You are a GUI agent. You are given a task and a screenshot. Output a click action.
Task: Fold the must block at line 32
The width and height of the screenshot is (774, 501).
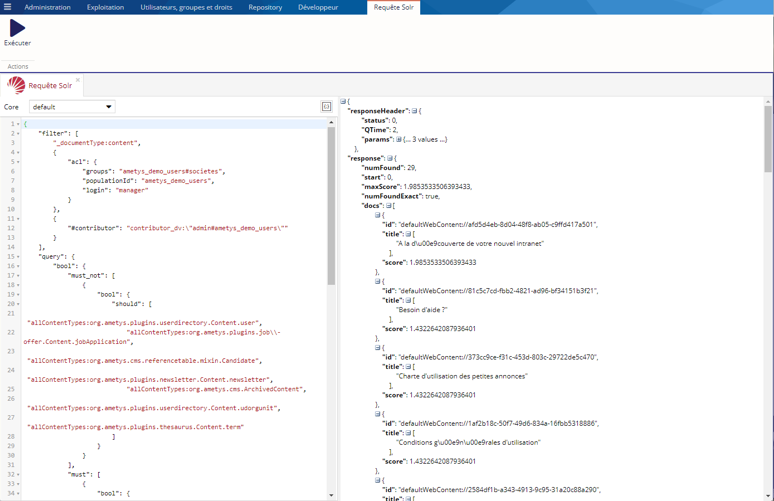coord(18,475)
